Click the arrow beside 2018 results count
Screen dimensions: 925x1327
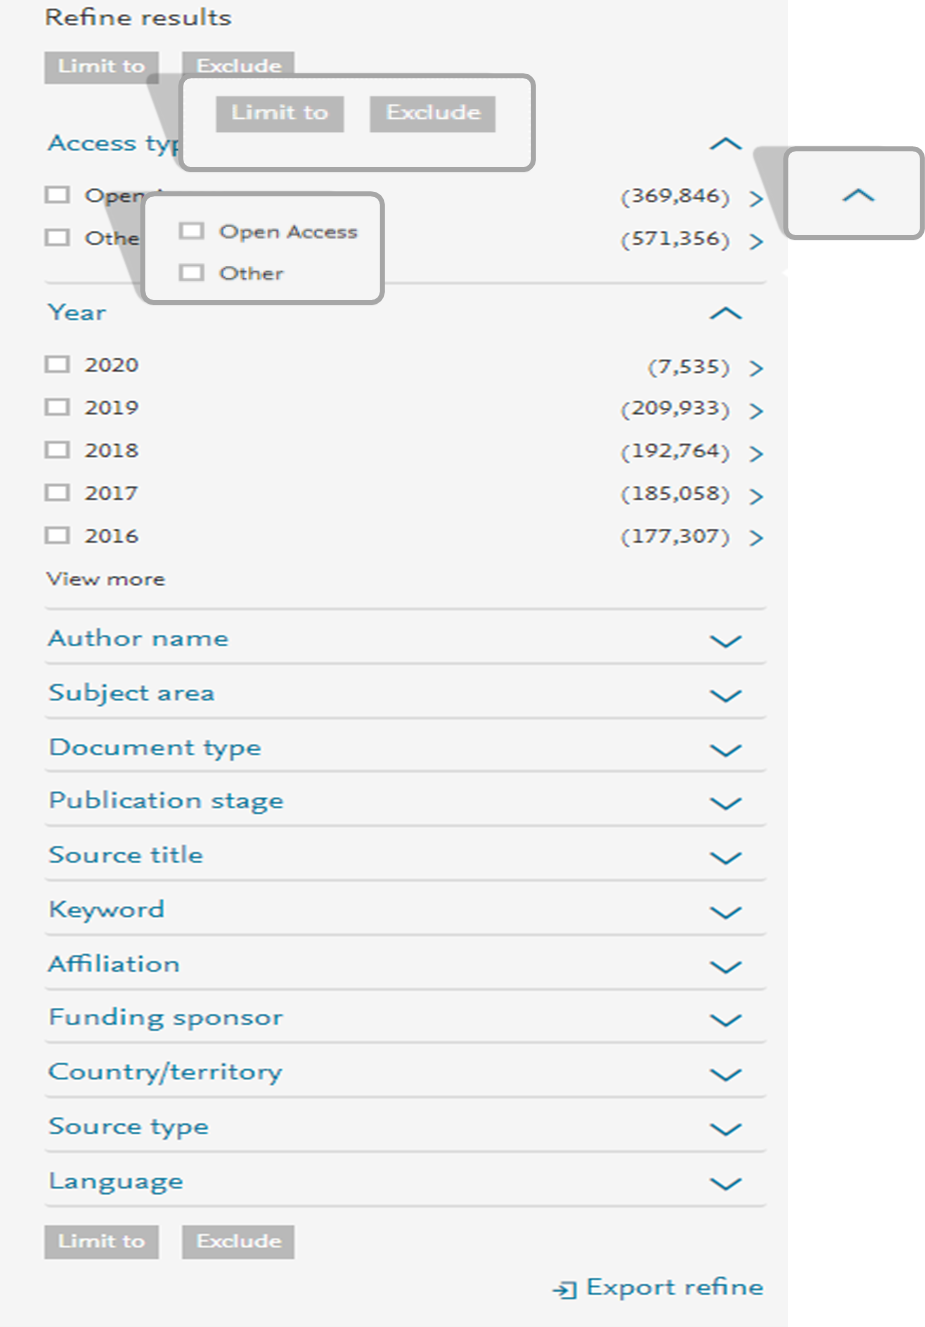(x=756, y=453)
